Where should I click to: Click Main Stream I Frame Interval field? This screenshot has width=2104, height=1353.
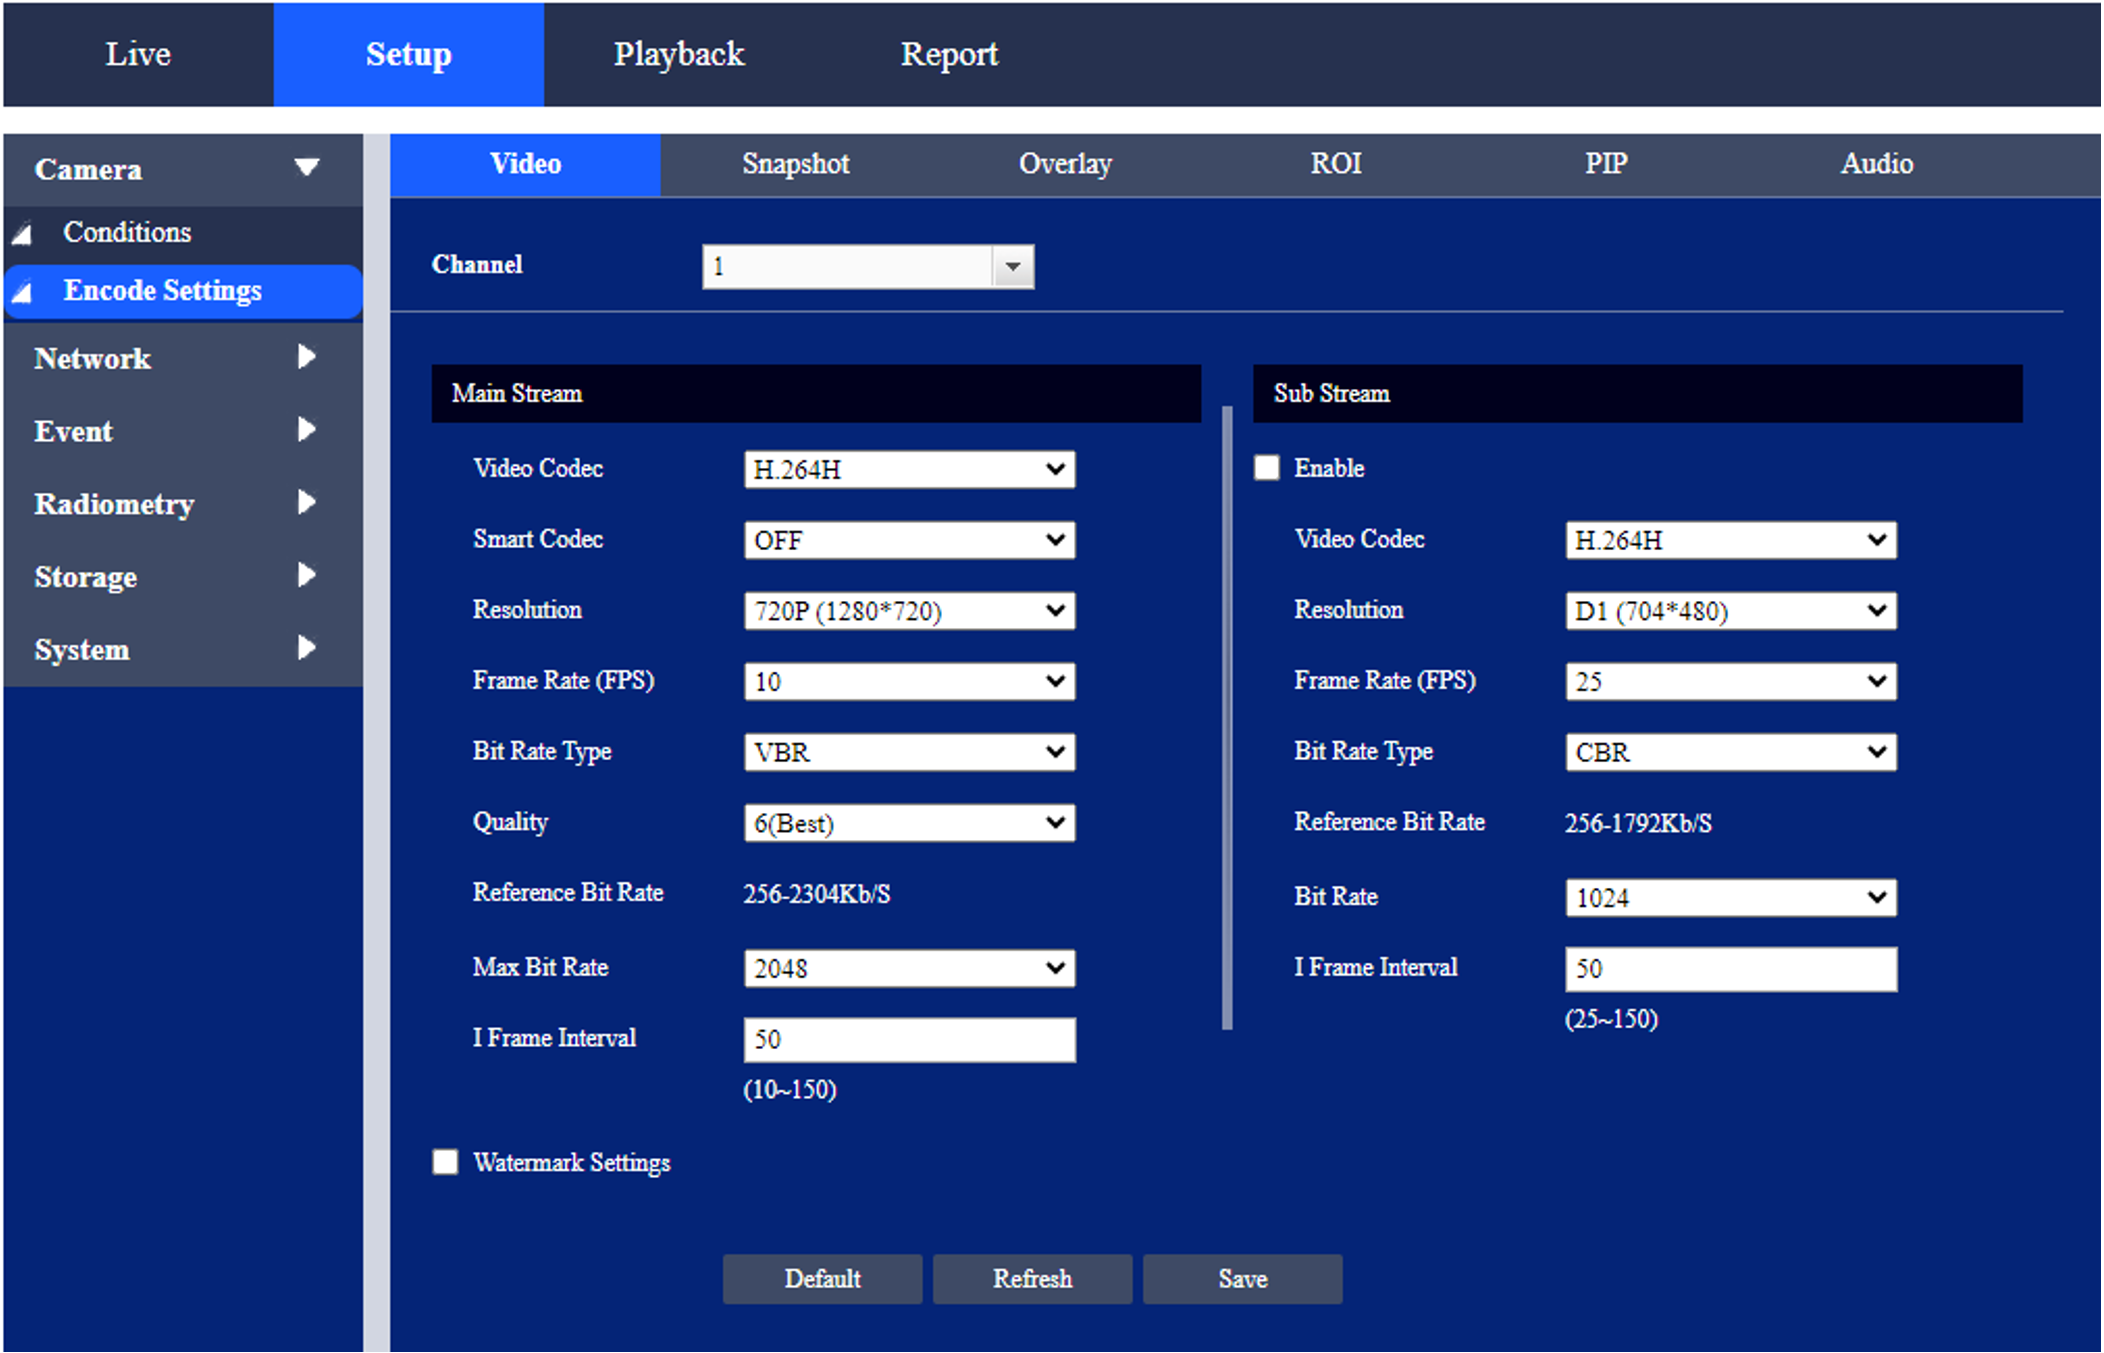pos(908,1040)
